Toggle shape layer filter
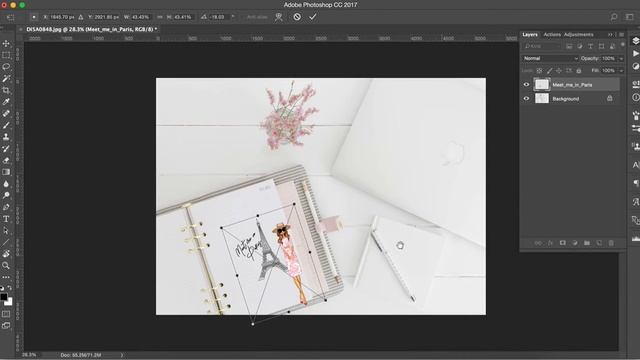This screenshot has width=640, height=360. tap(601, 47)
